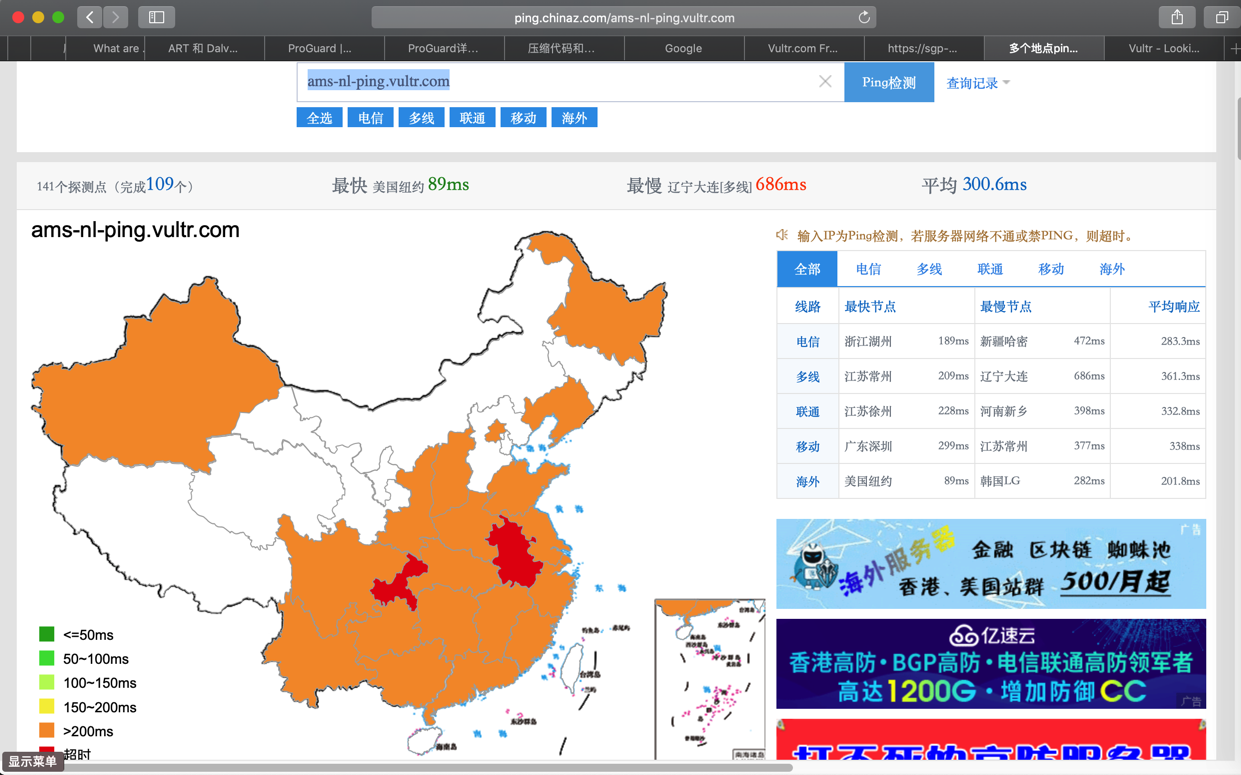The image size is (1241, 775).
Task: Toggle the 海外 filter below search box
Action: click(574, 118)
